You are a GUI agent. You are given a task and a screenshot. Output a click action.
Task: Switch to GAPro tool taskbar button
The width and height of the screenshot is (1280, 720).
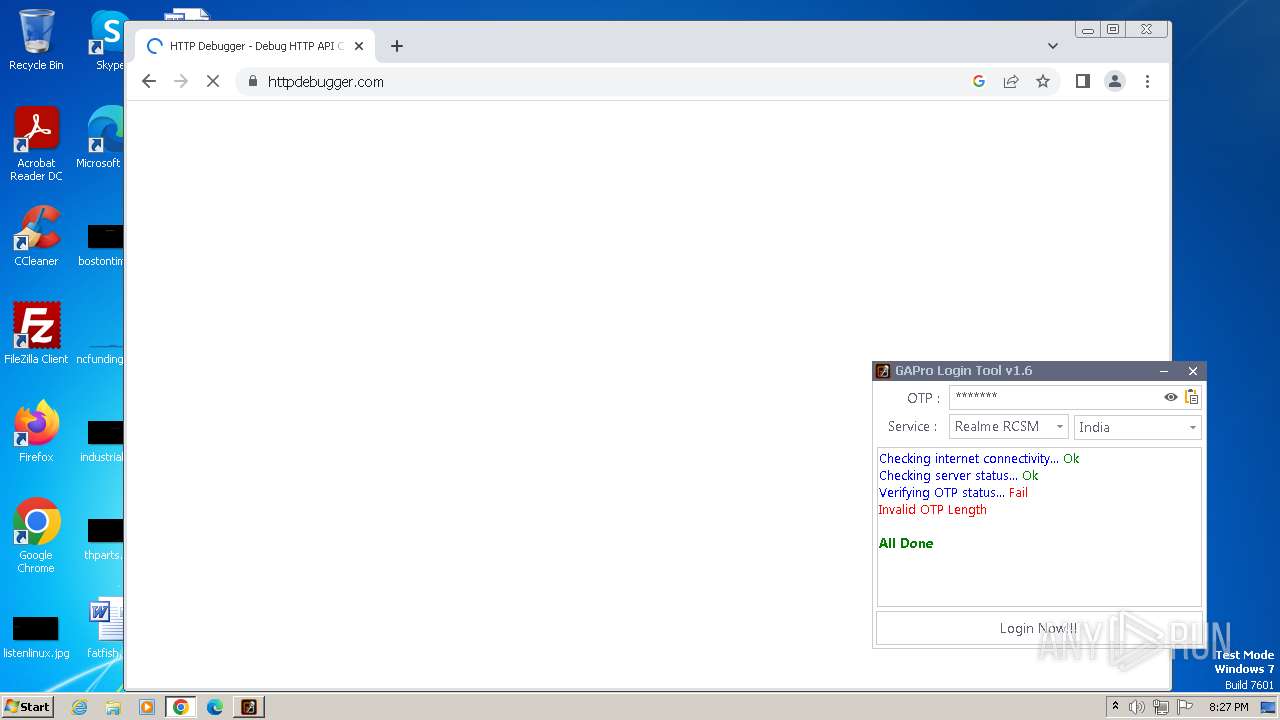pyautogui.click(x=249, y=707)
